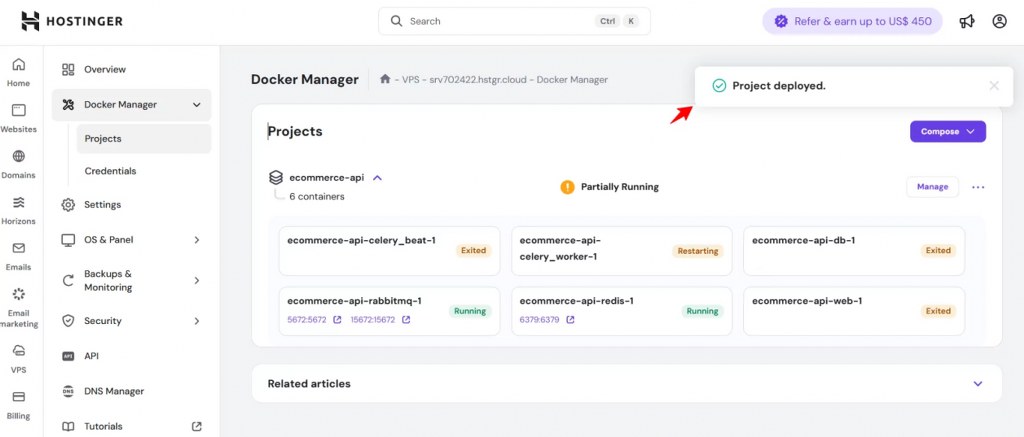Viewport: 1024px width, 437px height.
Task: Select ecommerce-api-db-1 container card
Action: point(854,251)
